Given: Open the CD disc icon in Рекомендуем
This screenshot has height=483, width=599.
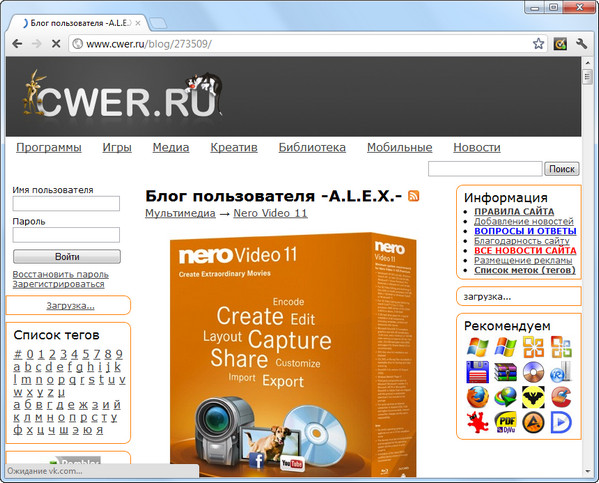Looking at the screenshot, I should [x=533, y=372].
